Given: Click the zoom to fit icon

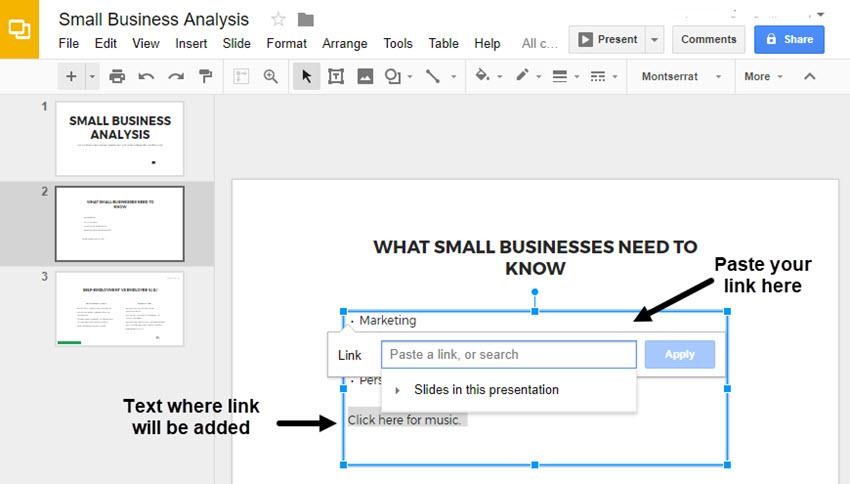Looking at the screenshot, I should (x=241, y=76).
